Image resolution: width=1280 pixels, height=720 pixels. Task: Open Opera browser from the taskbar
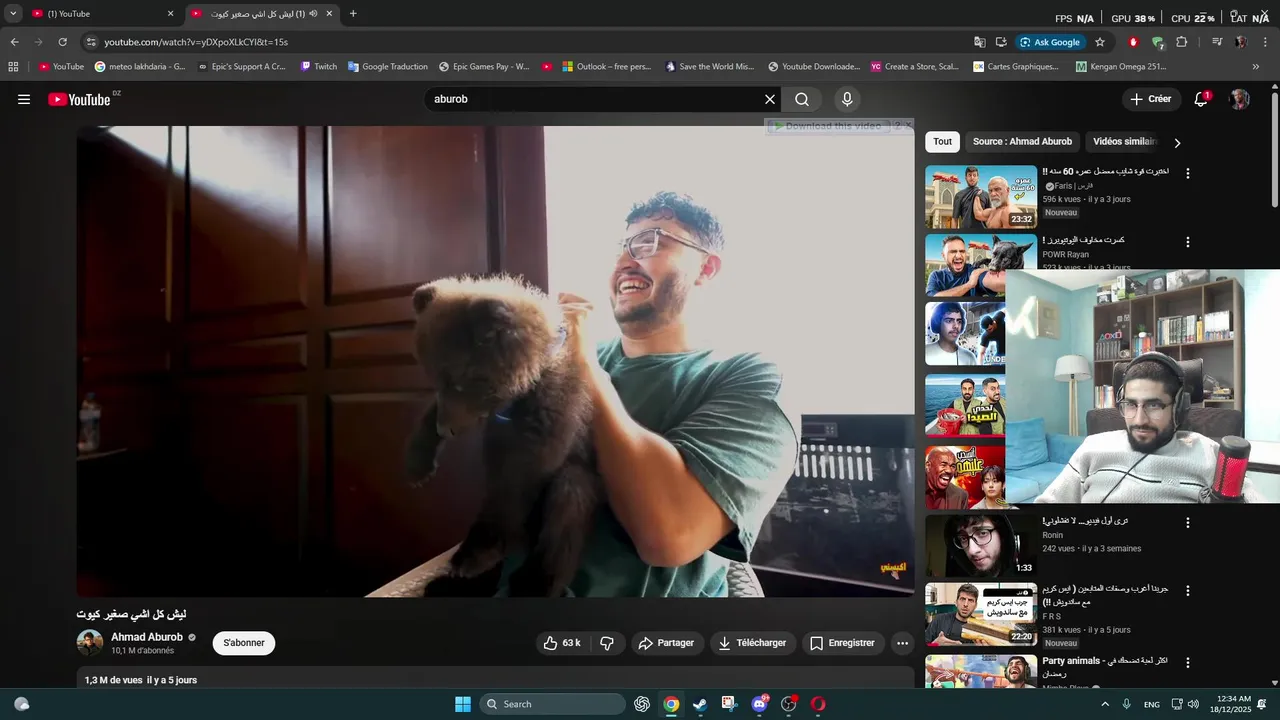(x=818, y=704)
